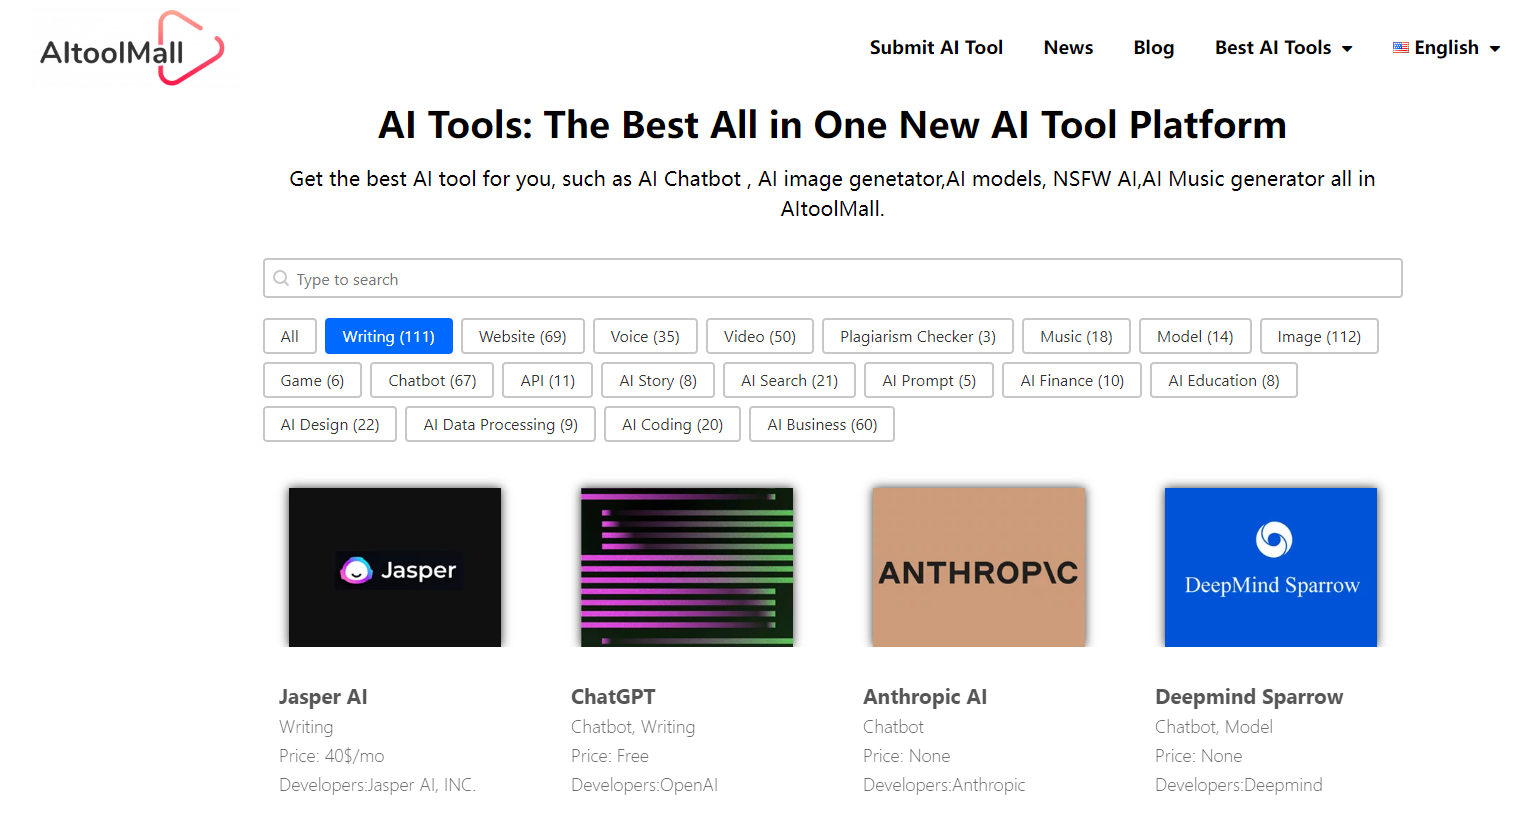This screenshot has width=1515, height=825.
Task: Open the Blog menu item
Action: 1153,48
